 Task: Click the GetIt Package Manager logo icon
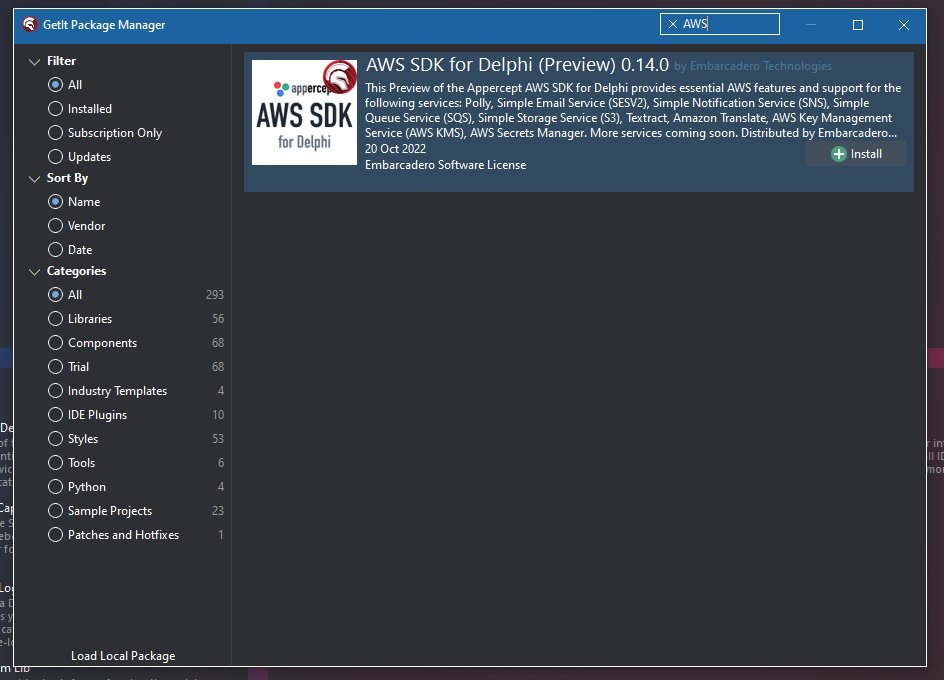coord(30,24)
